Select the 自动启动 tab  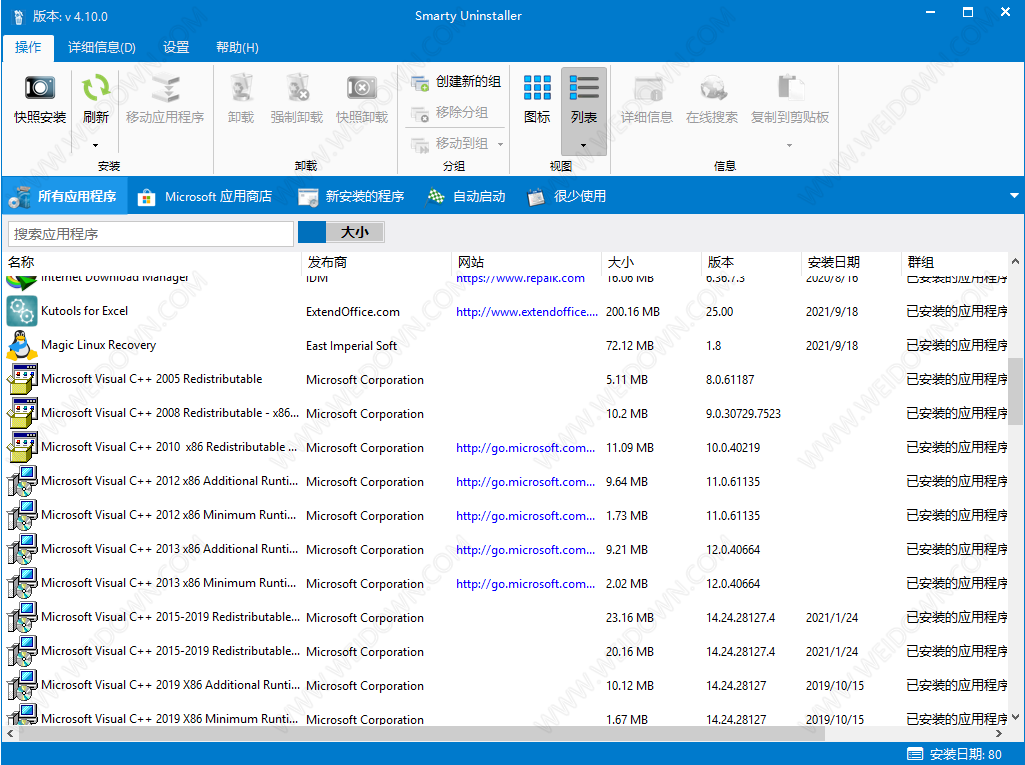point(466,196)
